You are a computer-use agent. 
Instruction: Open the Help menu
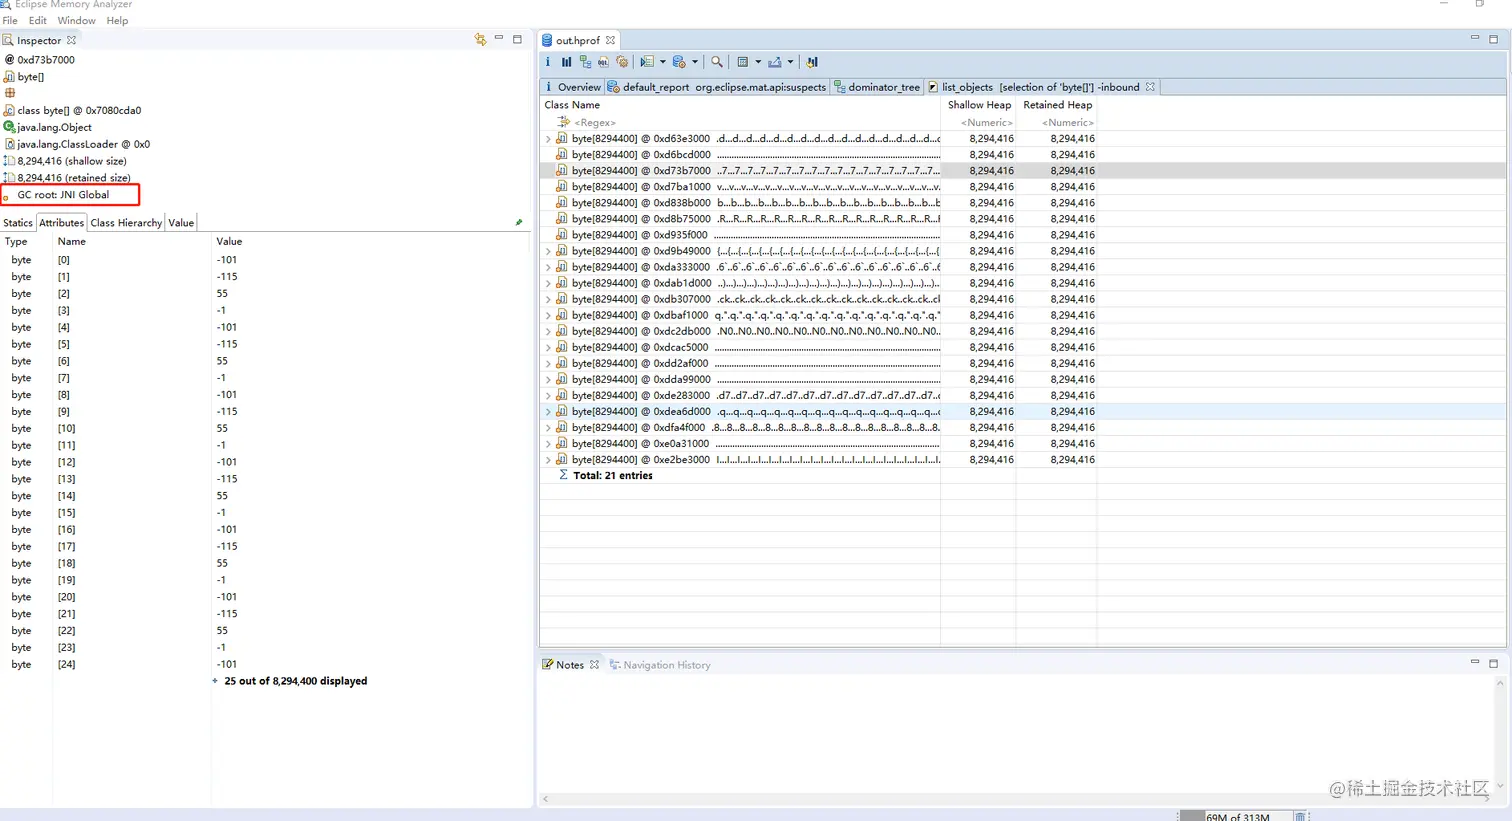point(117,20)
